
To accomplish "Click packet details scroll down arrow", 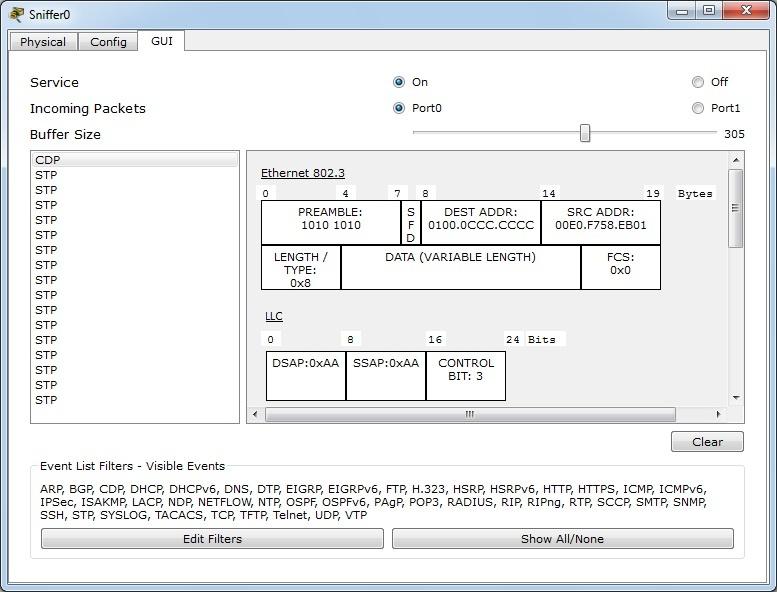I will point(736,397).
